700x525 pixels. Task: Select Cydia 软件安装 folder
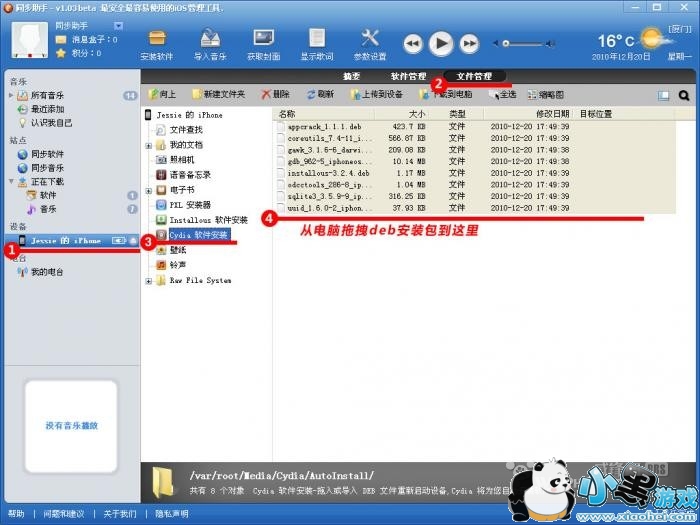pos(198,235)
